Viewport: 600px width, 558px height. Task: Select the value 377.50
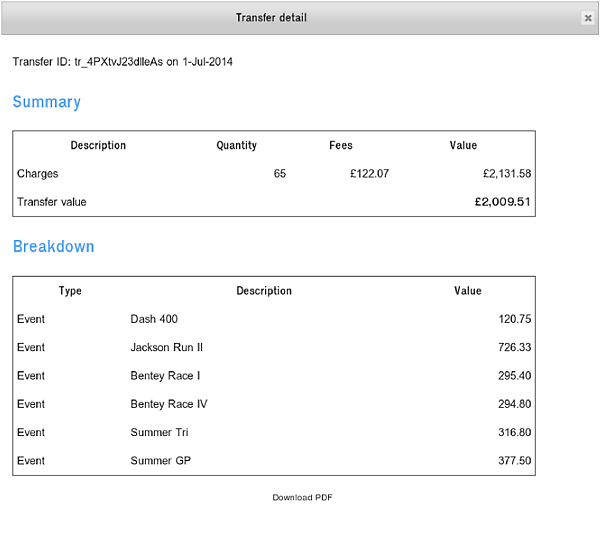[515, 460]
